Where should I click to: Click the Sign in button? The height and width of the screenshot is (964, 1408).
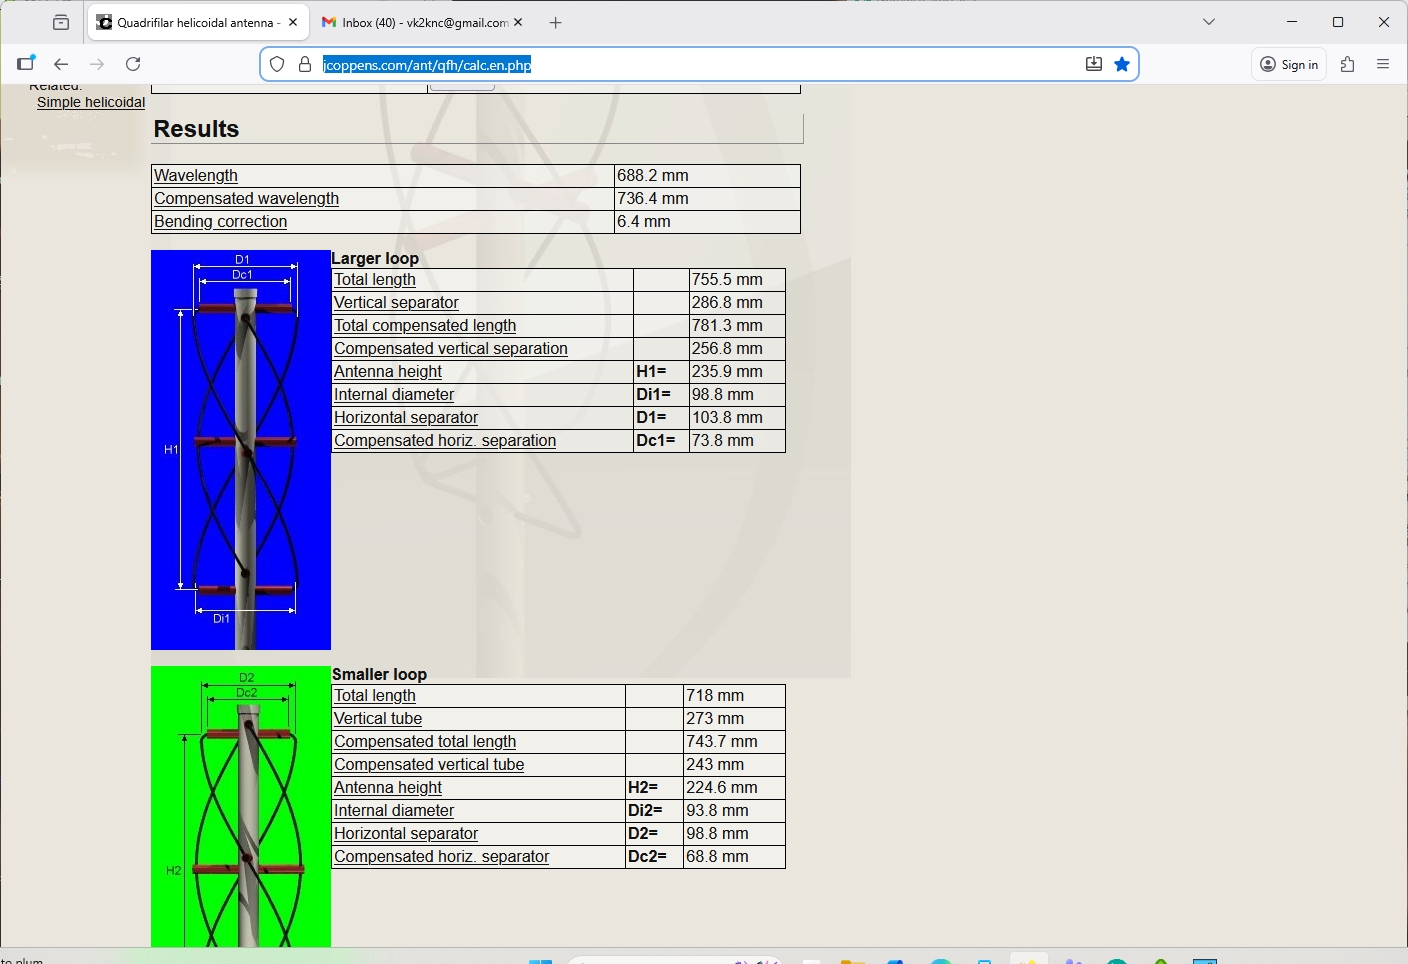pyautogui.click(x=1289, y=64)
